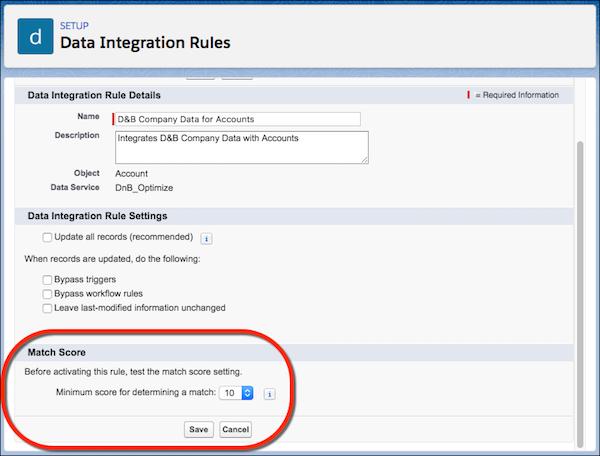This screenshot has width=600, height=456.
Task: Check the Bypass triggers checkbox
Action: pyautogui.click(x=47, y=280)
